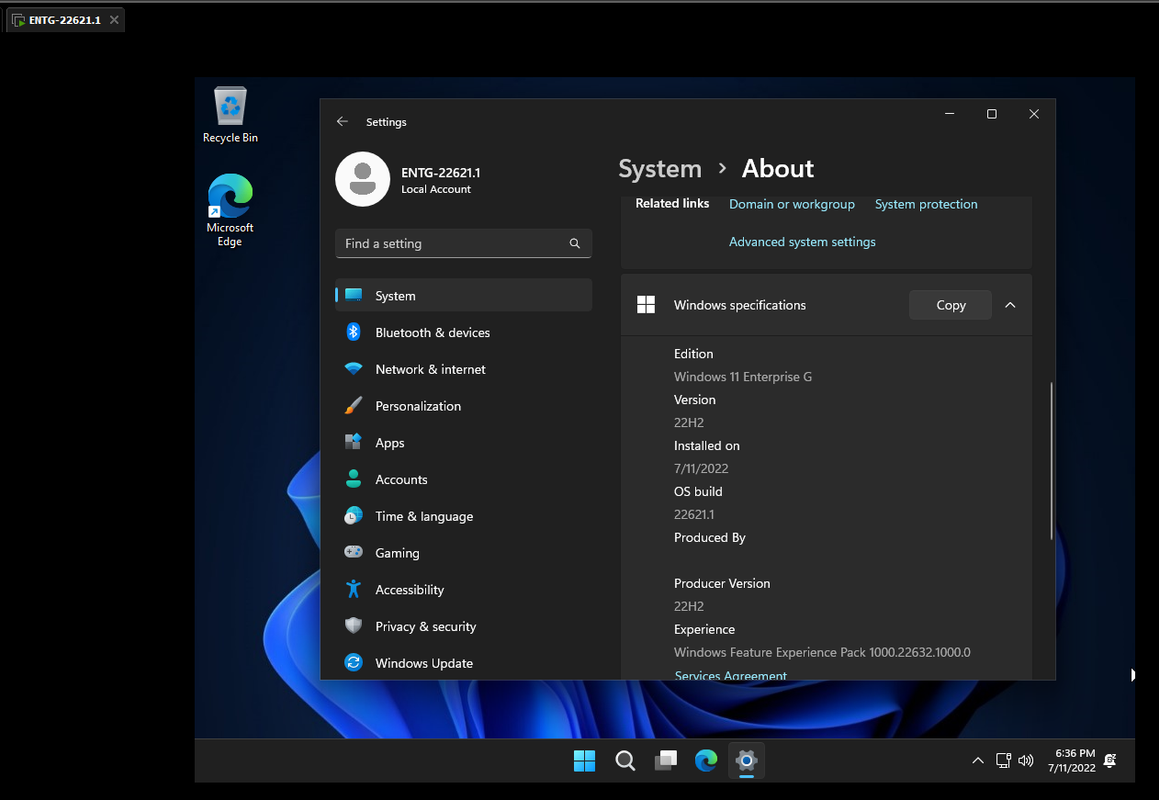This screenshot has height=800, width=1159.
Task: Click the Settings page vertical scrollbar
Action: click(x=1050, y=461)
